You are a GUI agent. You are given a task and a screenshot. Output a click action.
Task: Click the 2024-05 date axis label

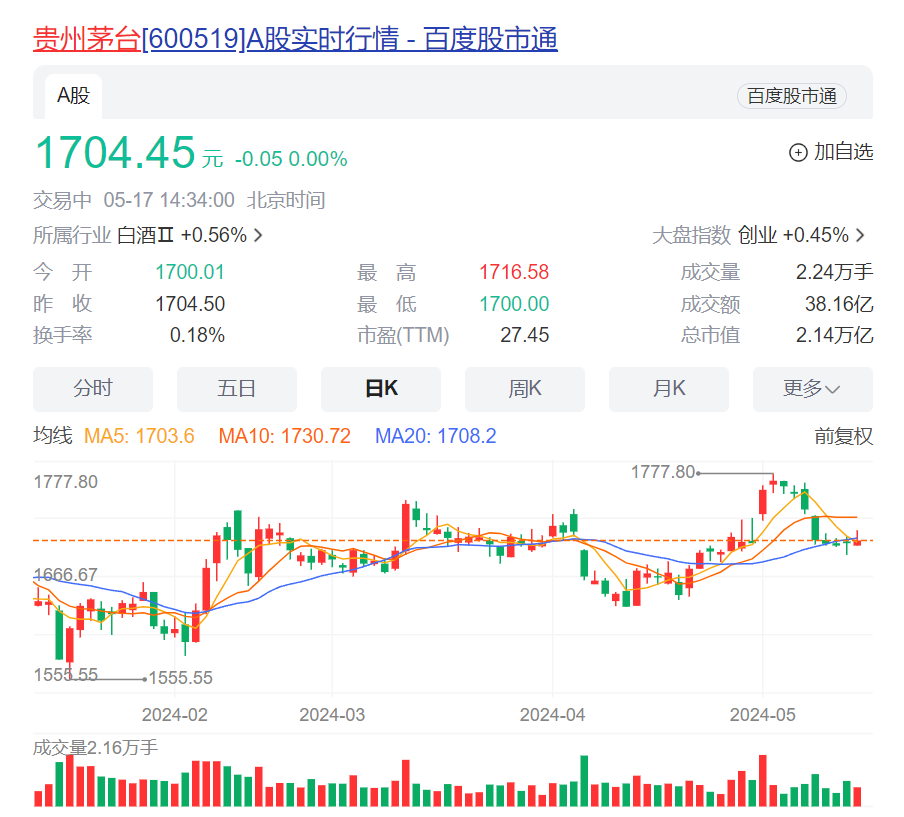pos(763,715)
